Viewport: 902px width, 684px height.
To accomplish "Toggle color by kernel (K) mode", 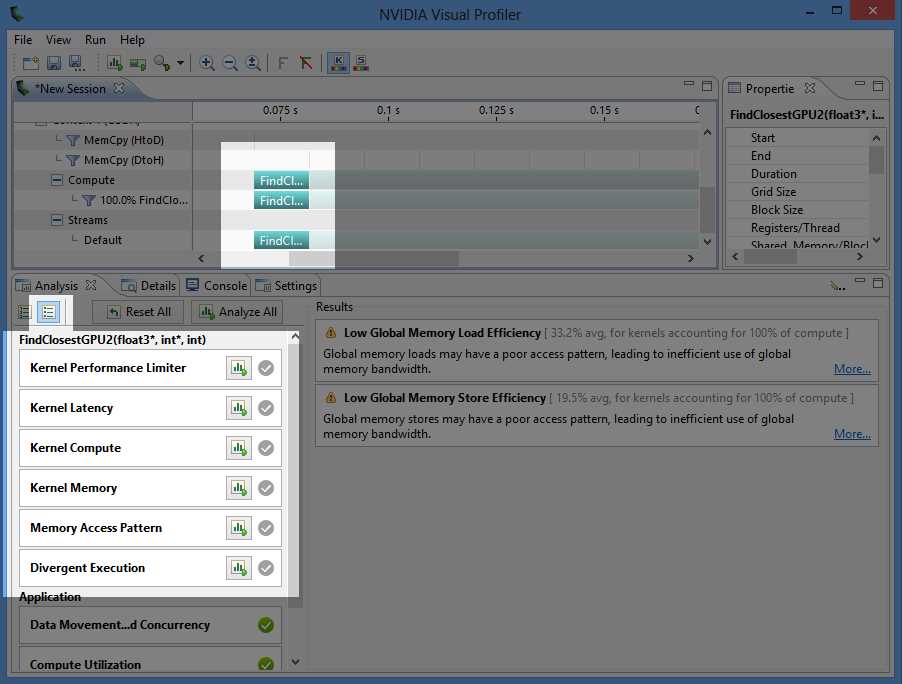I will [338, 63].
